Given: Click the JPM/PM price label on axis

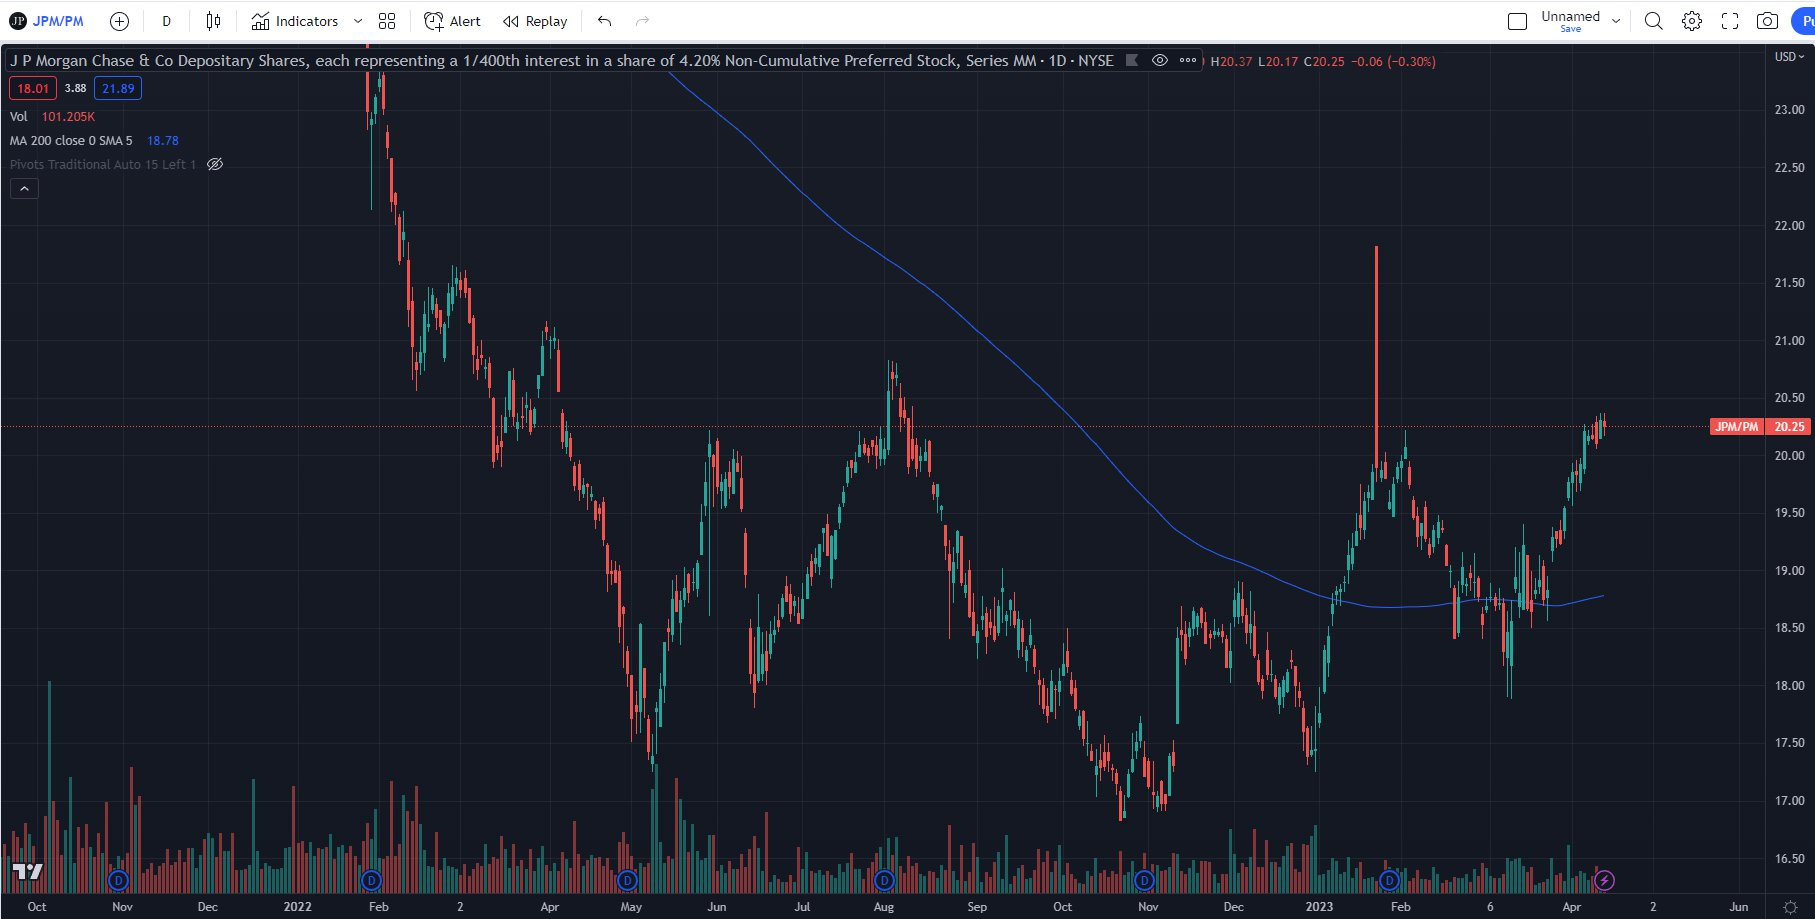Looking at the screenshot, I should pos(1736,427).
